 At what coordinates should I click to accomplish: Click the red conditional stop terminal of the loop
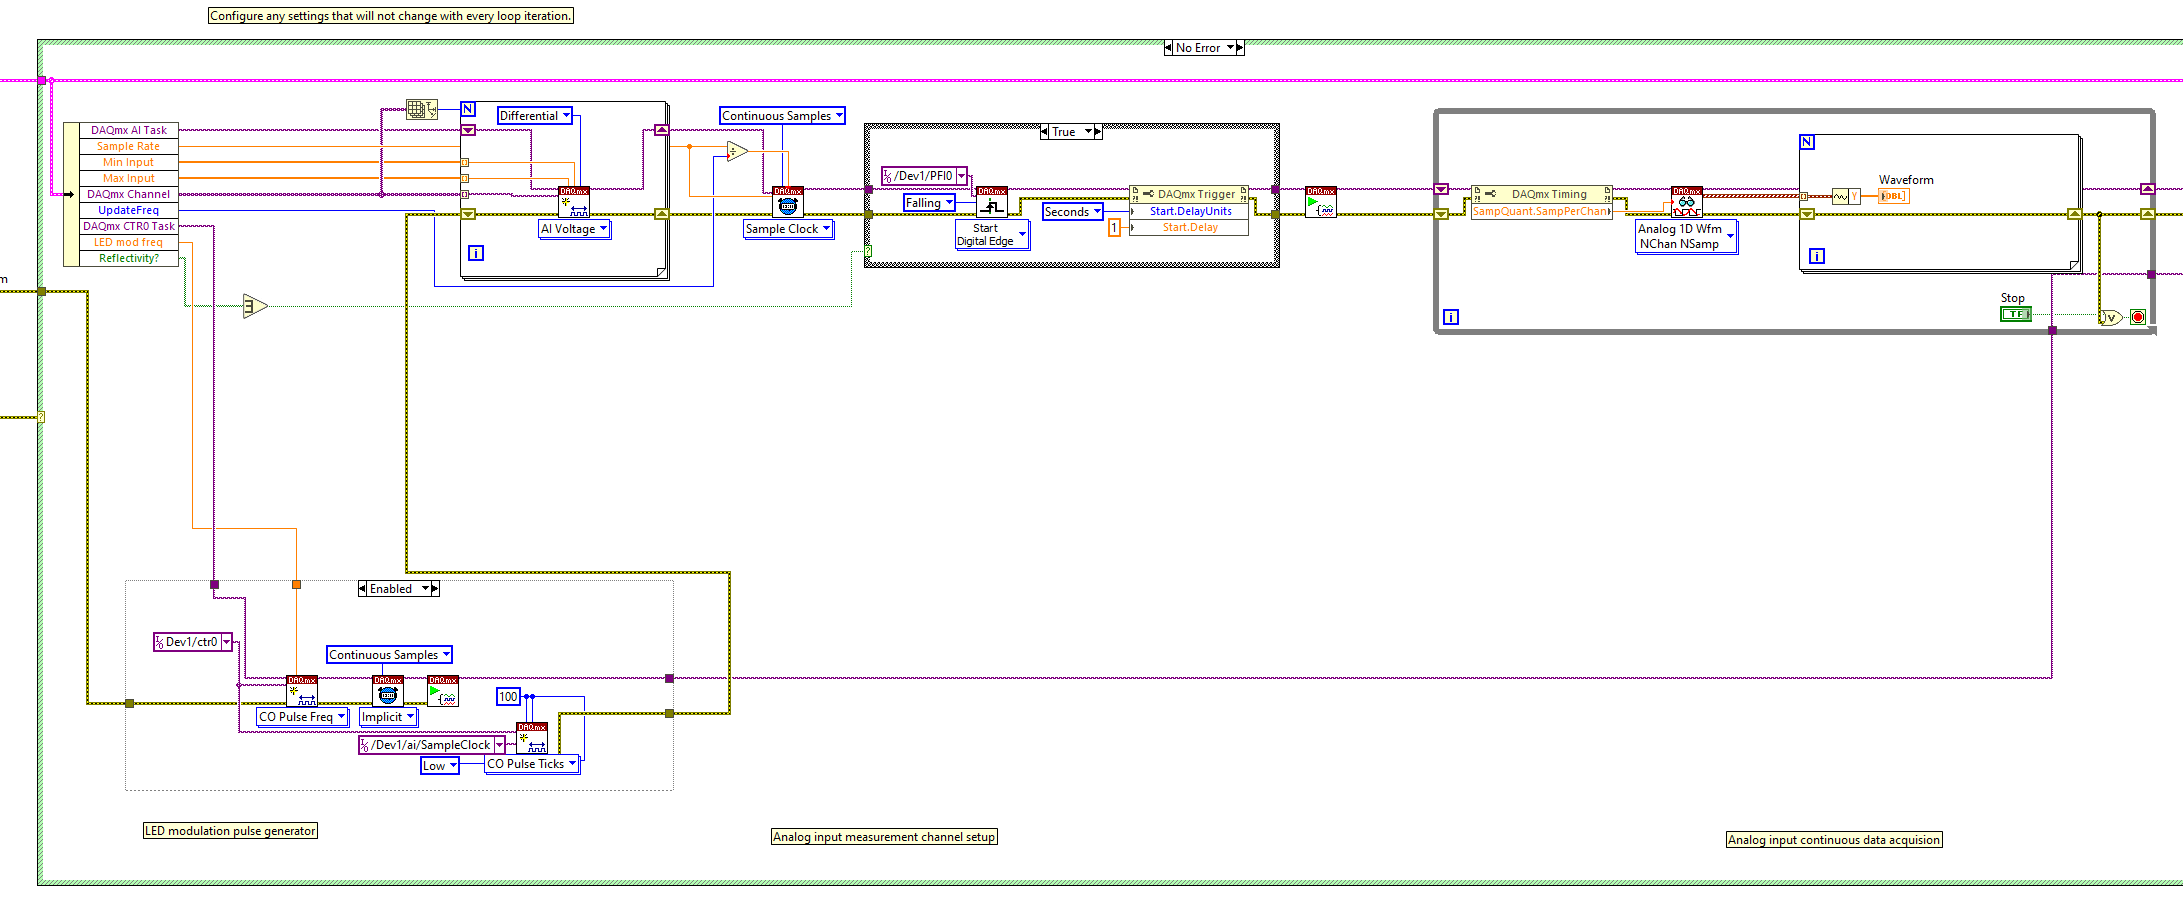point(2138,317)
